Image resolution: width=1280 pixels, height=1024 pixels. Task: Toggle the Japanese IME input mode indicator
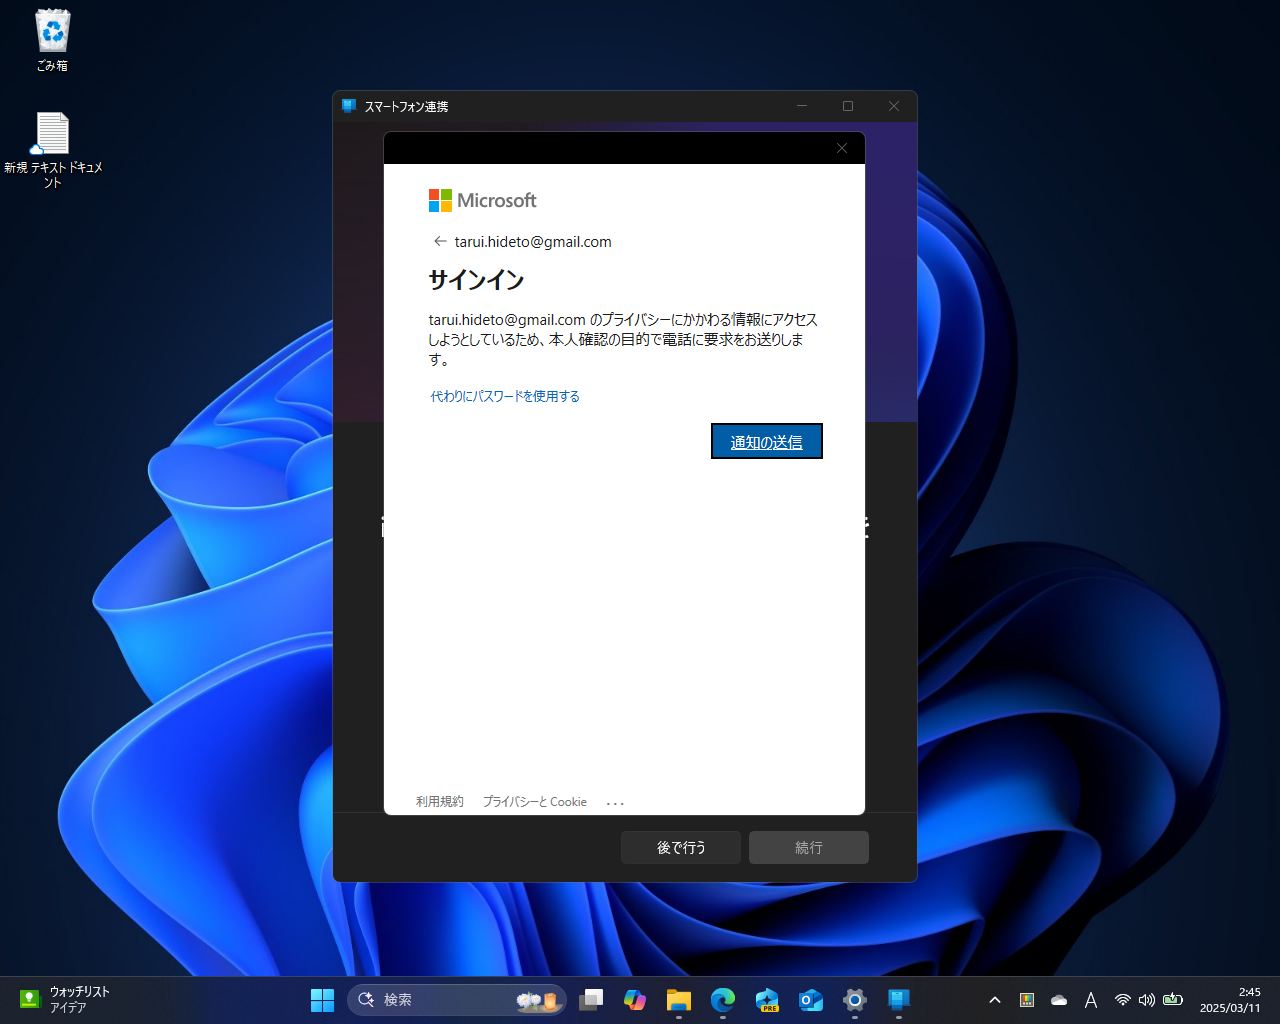1091,999
